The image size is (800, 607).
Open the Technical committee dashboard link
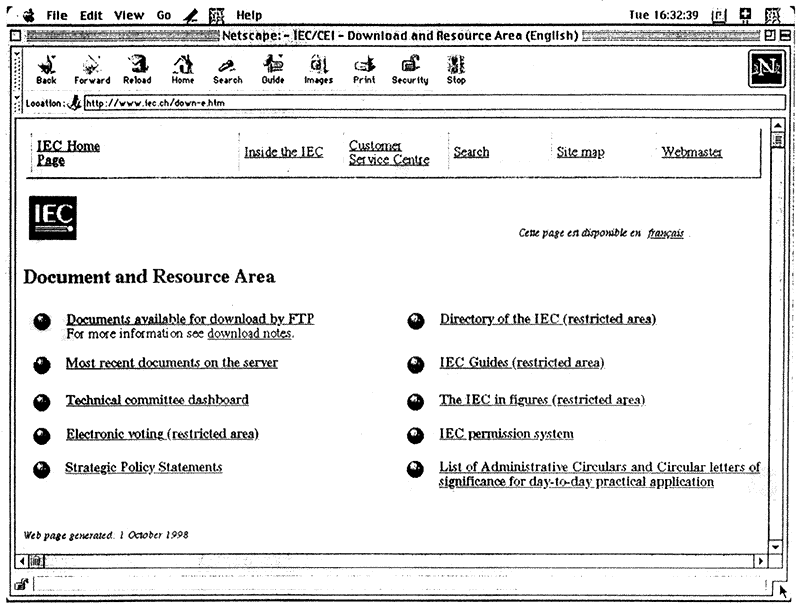[157, 400]
